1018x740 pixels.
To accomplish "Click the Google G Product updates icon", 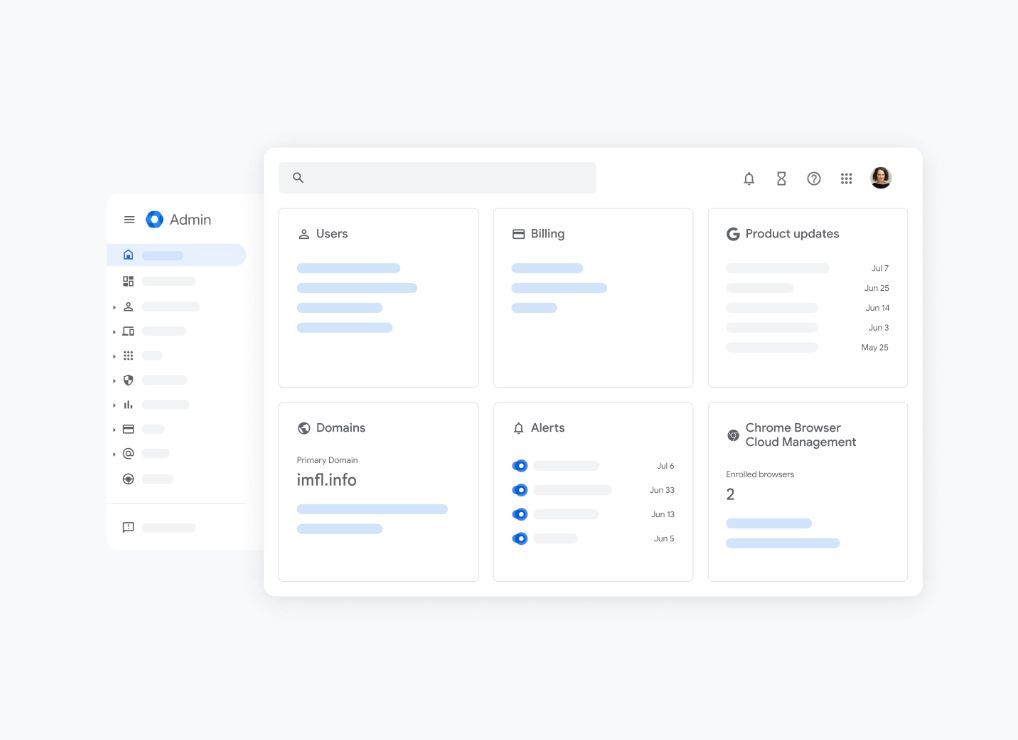I will tap(733, 234).
